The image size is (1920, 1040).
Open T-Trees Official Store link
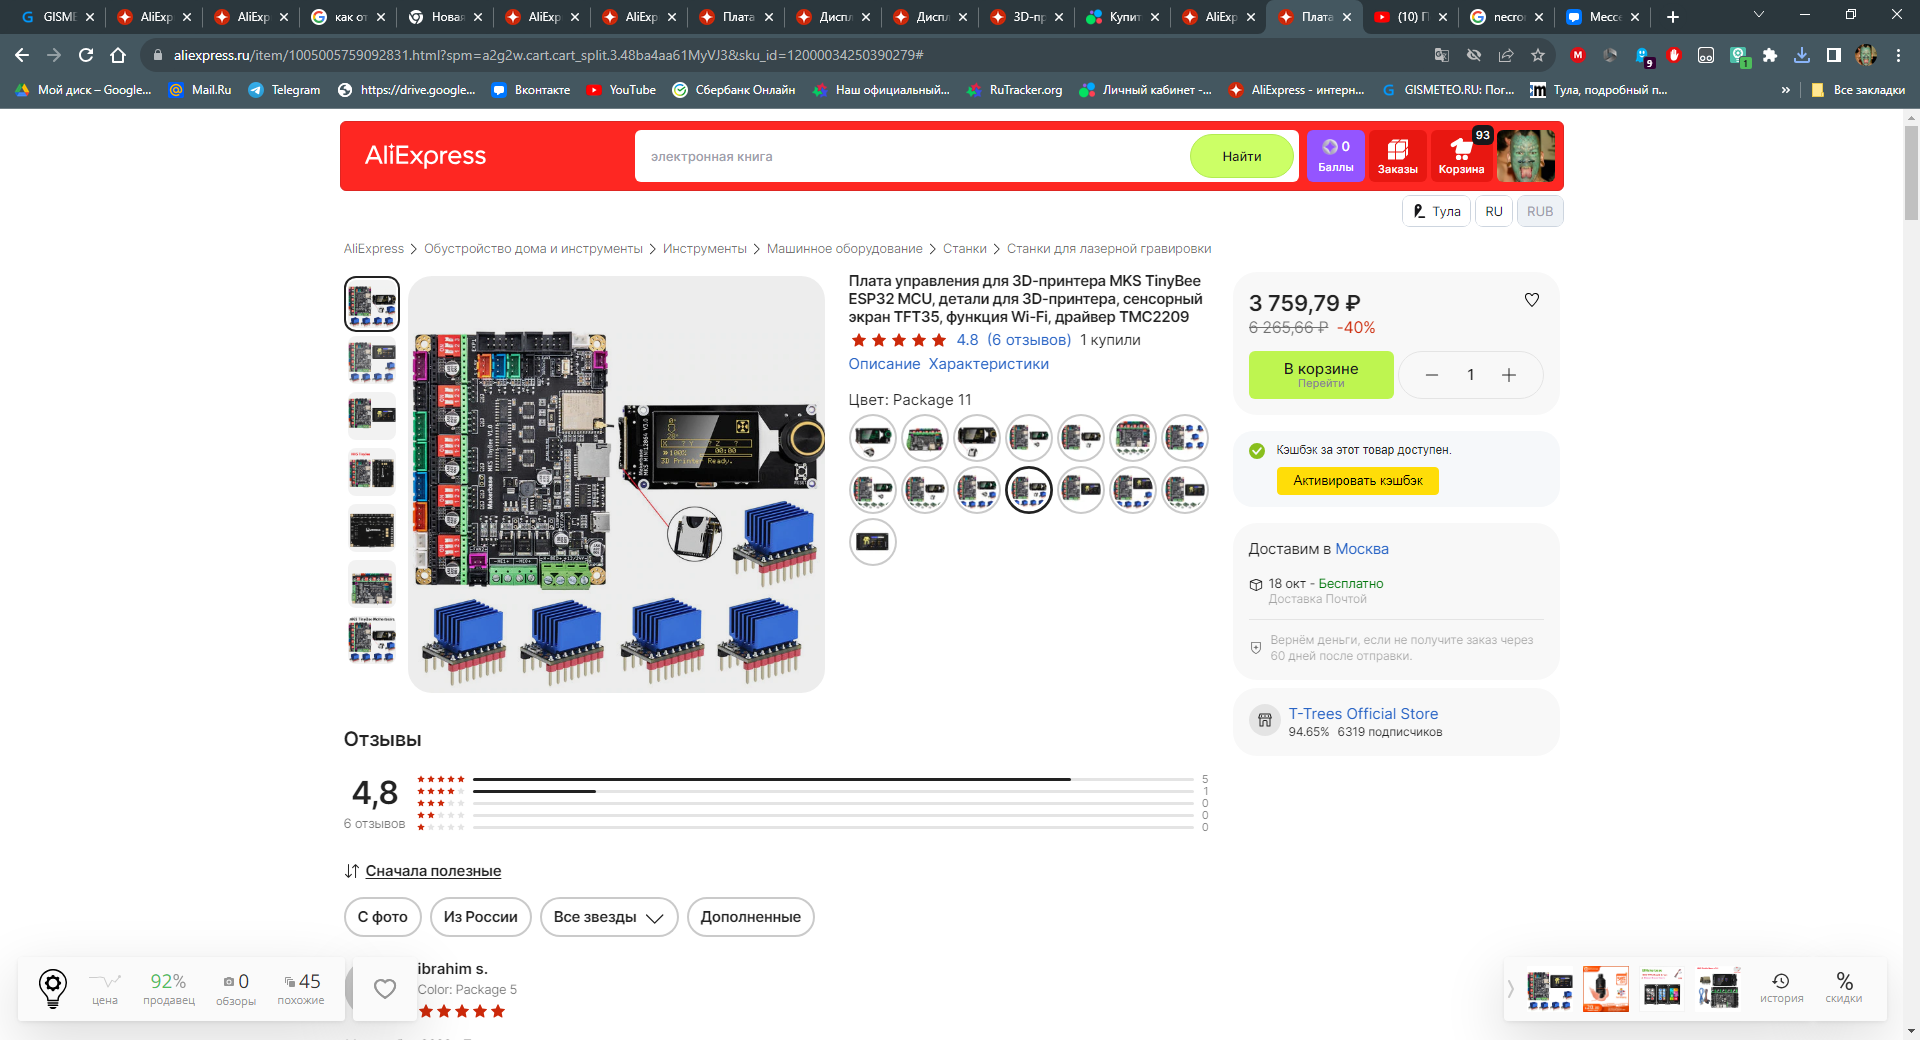coord(1363,714)
